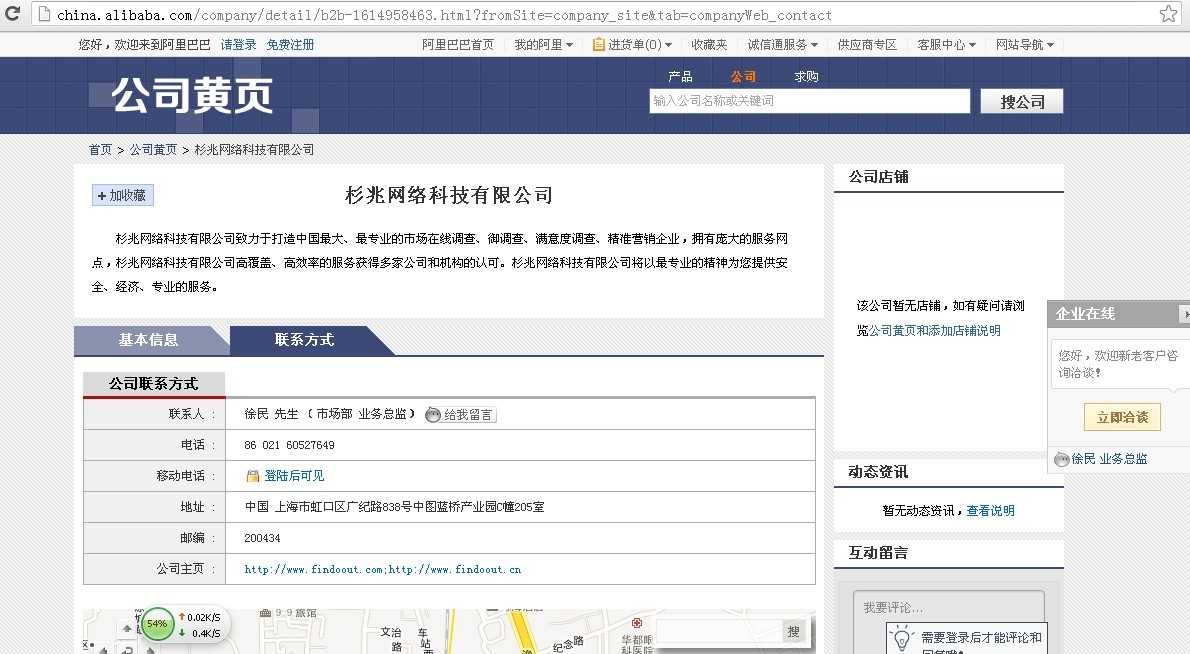Expand the 客服中心 dropdown
Viewport: 1190px width, 654px height.
coord(946,45)
